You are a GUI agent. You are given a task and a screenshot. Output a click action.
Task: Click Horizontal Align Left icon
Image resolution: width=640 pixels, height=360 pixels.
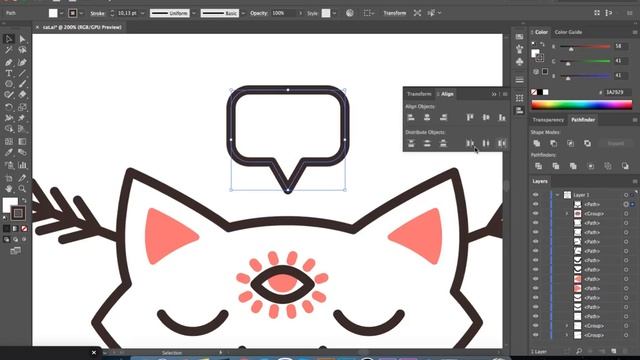click(x=411, y=118)
